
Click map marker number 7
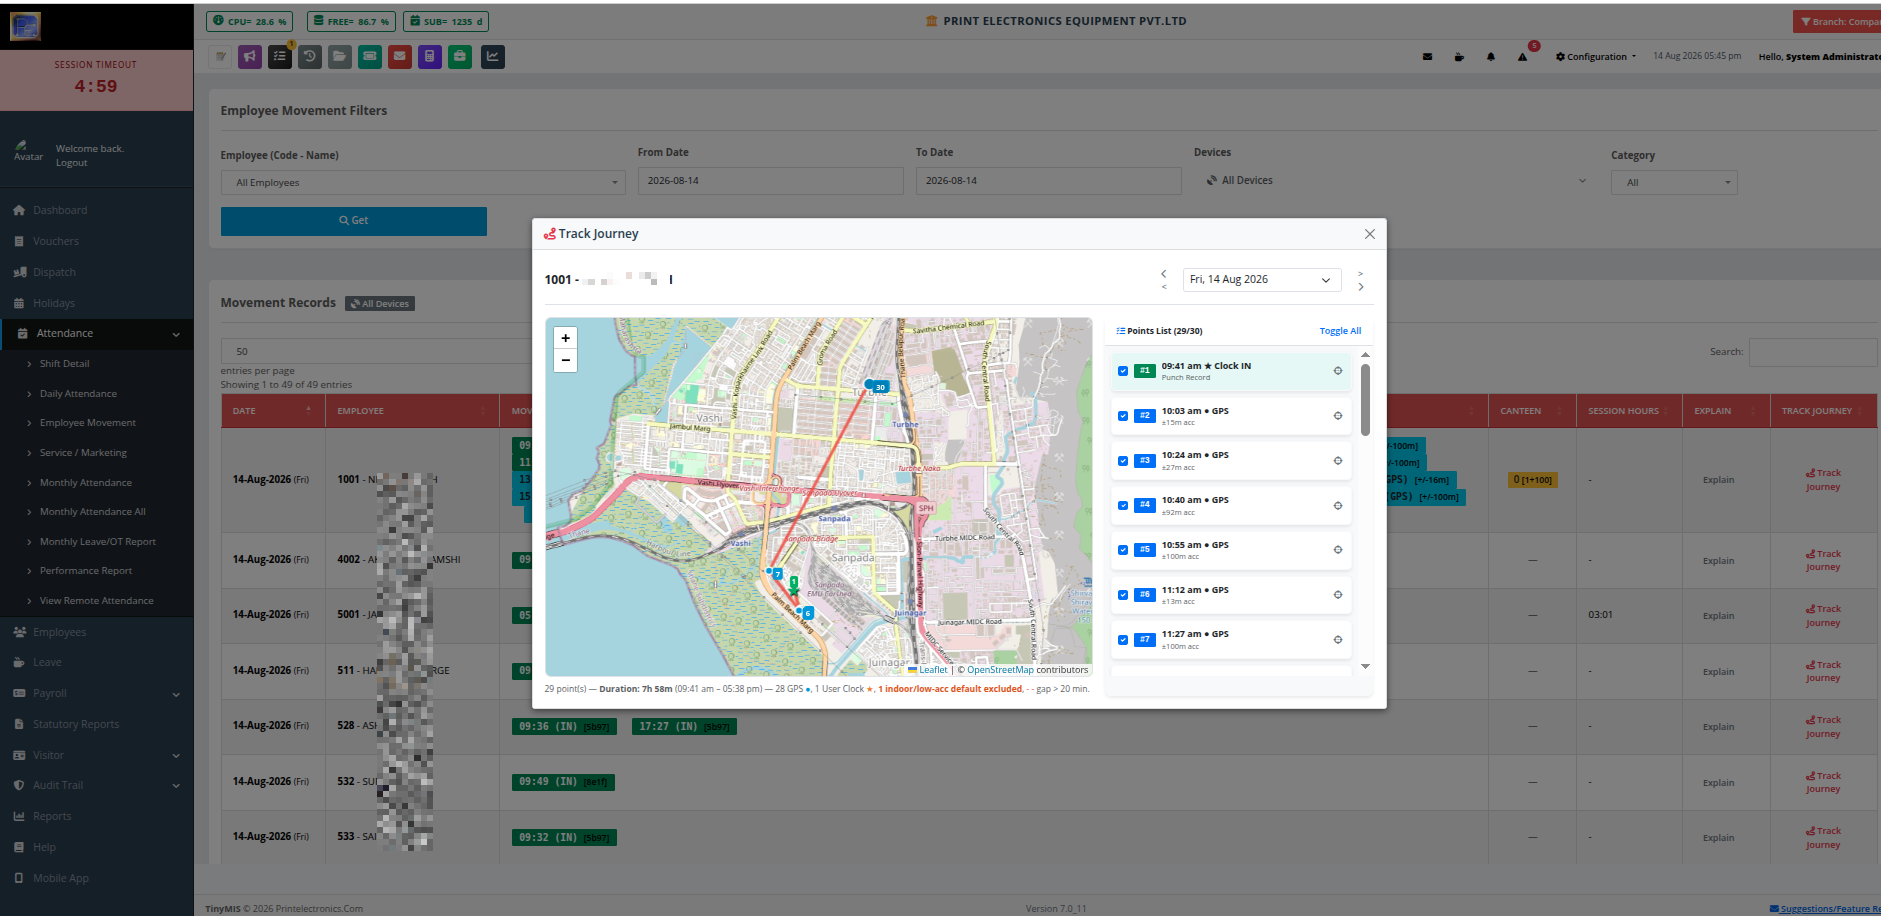[777, 574]
